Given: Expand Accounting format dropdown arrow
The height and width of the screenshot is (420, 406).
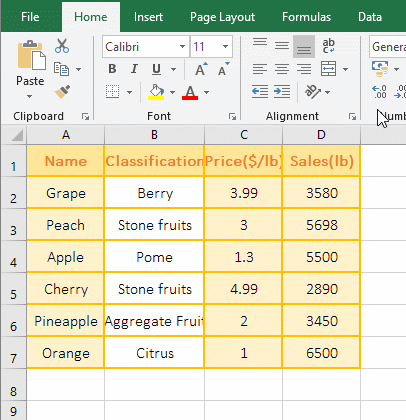Looking at the screenshot, I should pyautogui.click(x=396, y=69).
